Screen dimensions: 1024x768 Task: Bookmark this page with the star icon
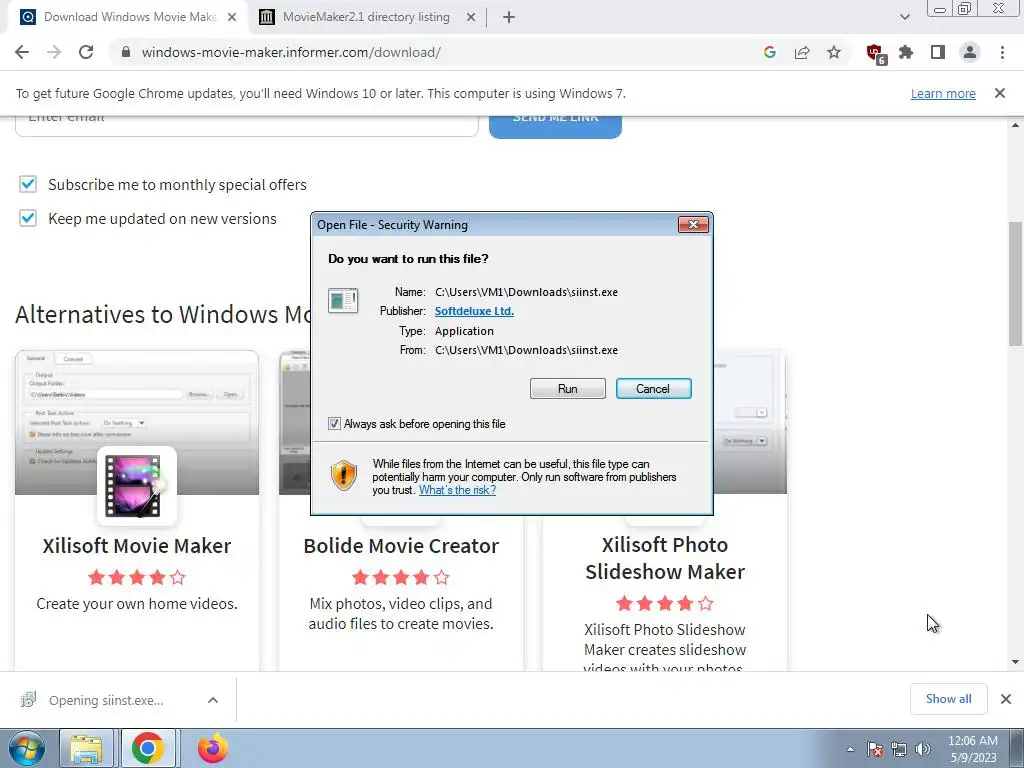[833, 52]
